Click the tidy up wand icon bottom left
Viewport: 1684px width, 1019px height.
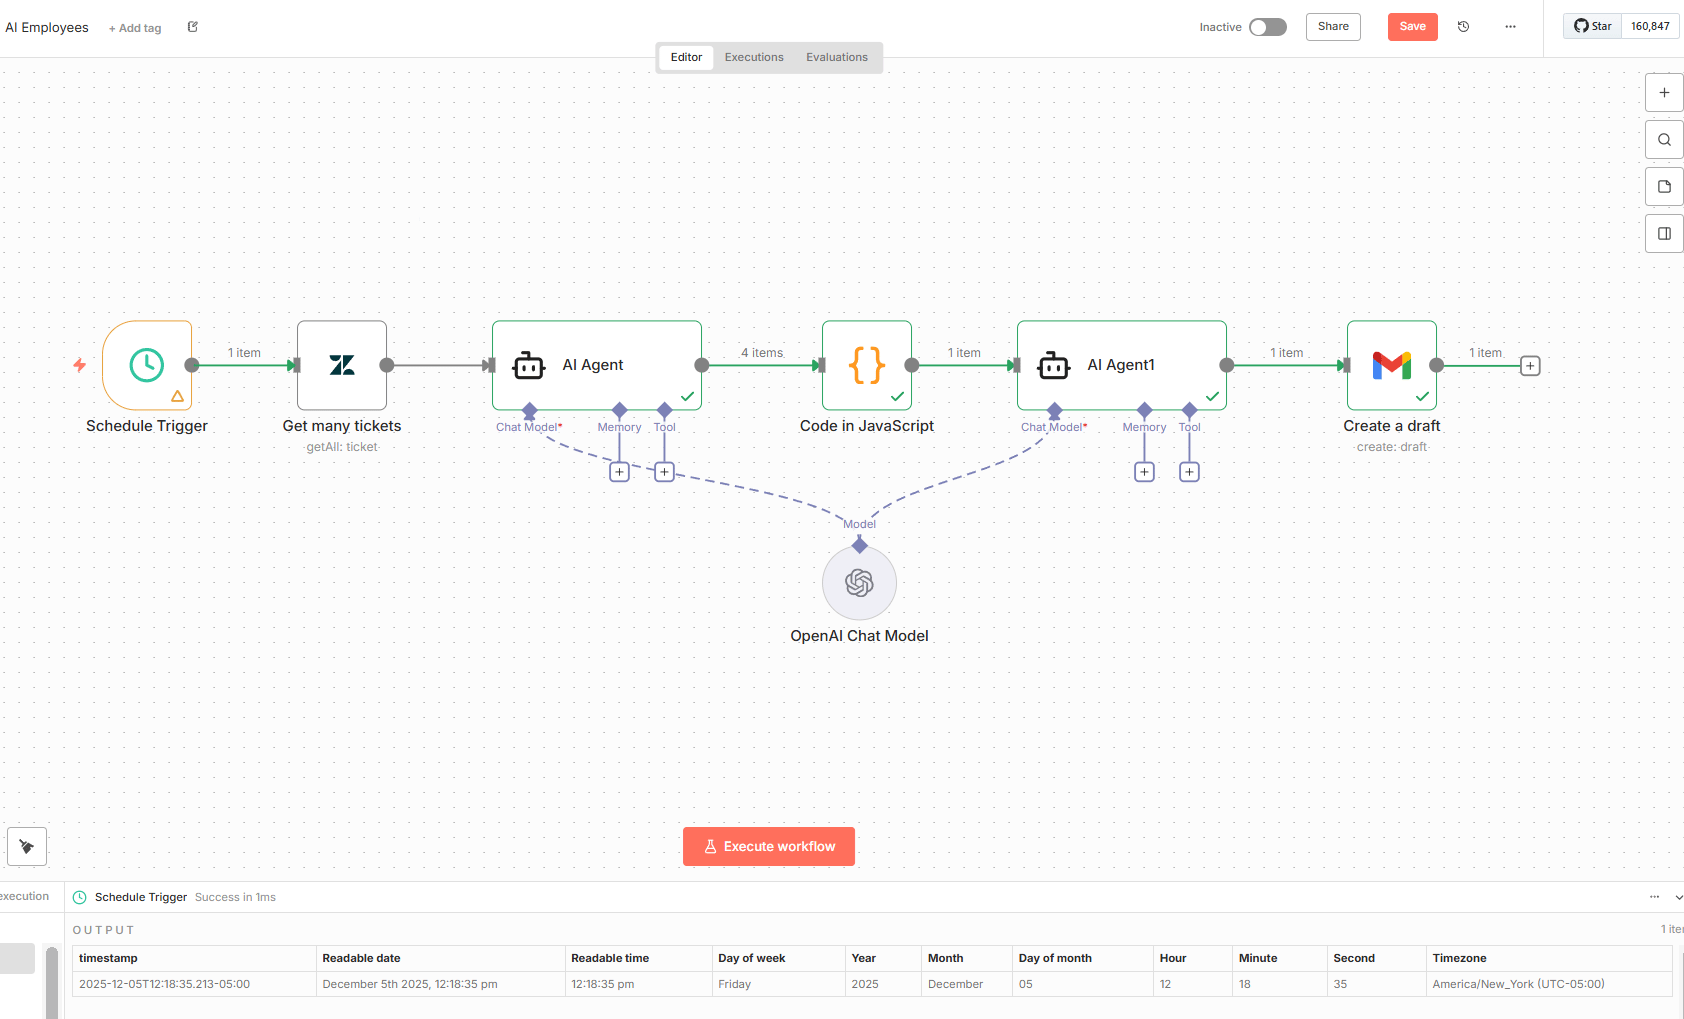click(27, 846)
